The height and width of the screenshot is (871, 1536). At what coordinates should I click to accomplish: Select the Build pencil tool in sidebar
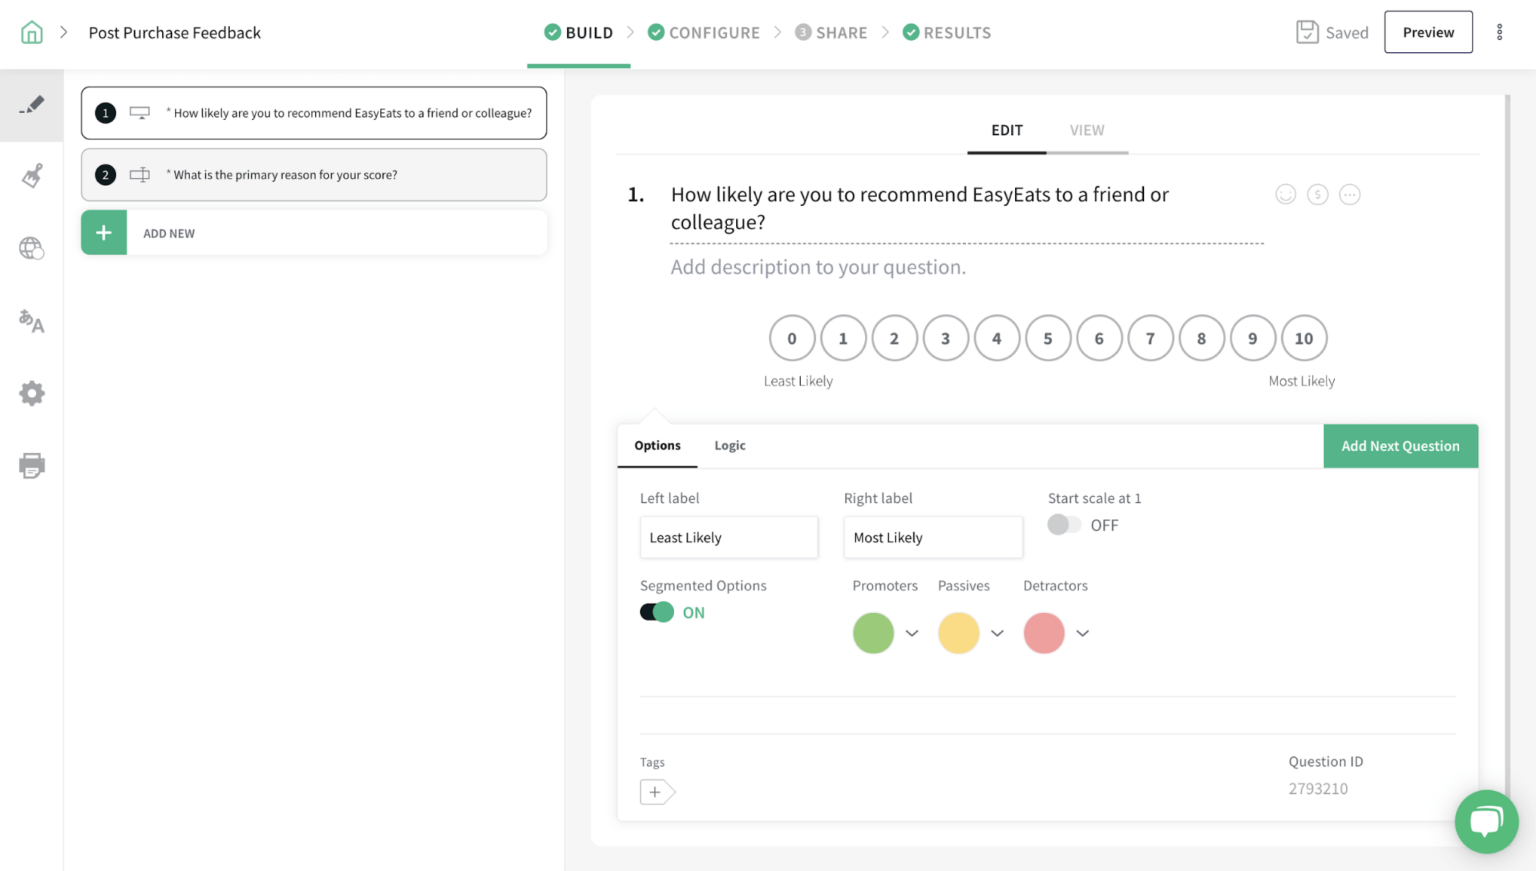(31, 103)
